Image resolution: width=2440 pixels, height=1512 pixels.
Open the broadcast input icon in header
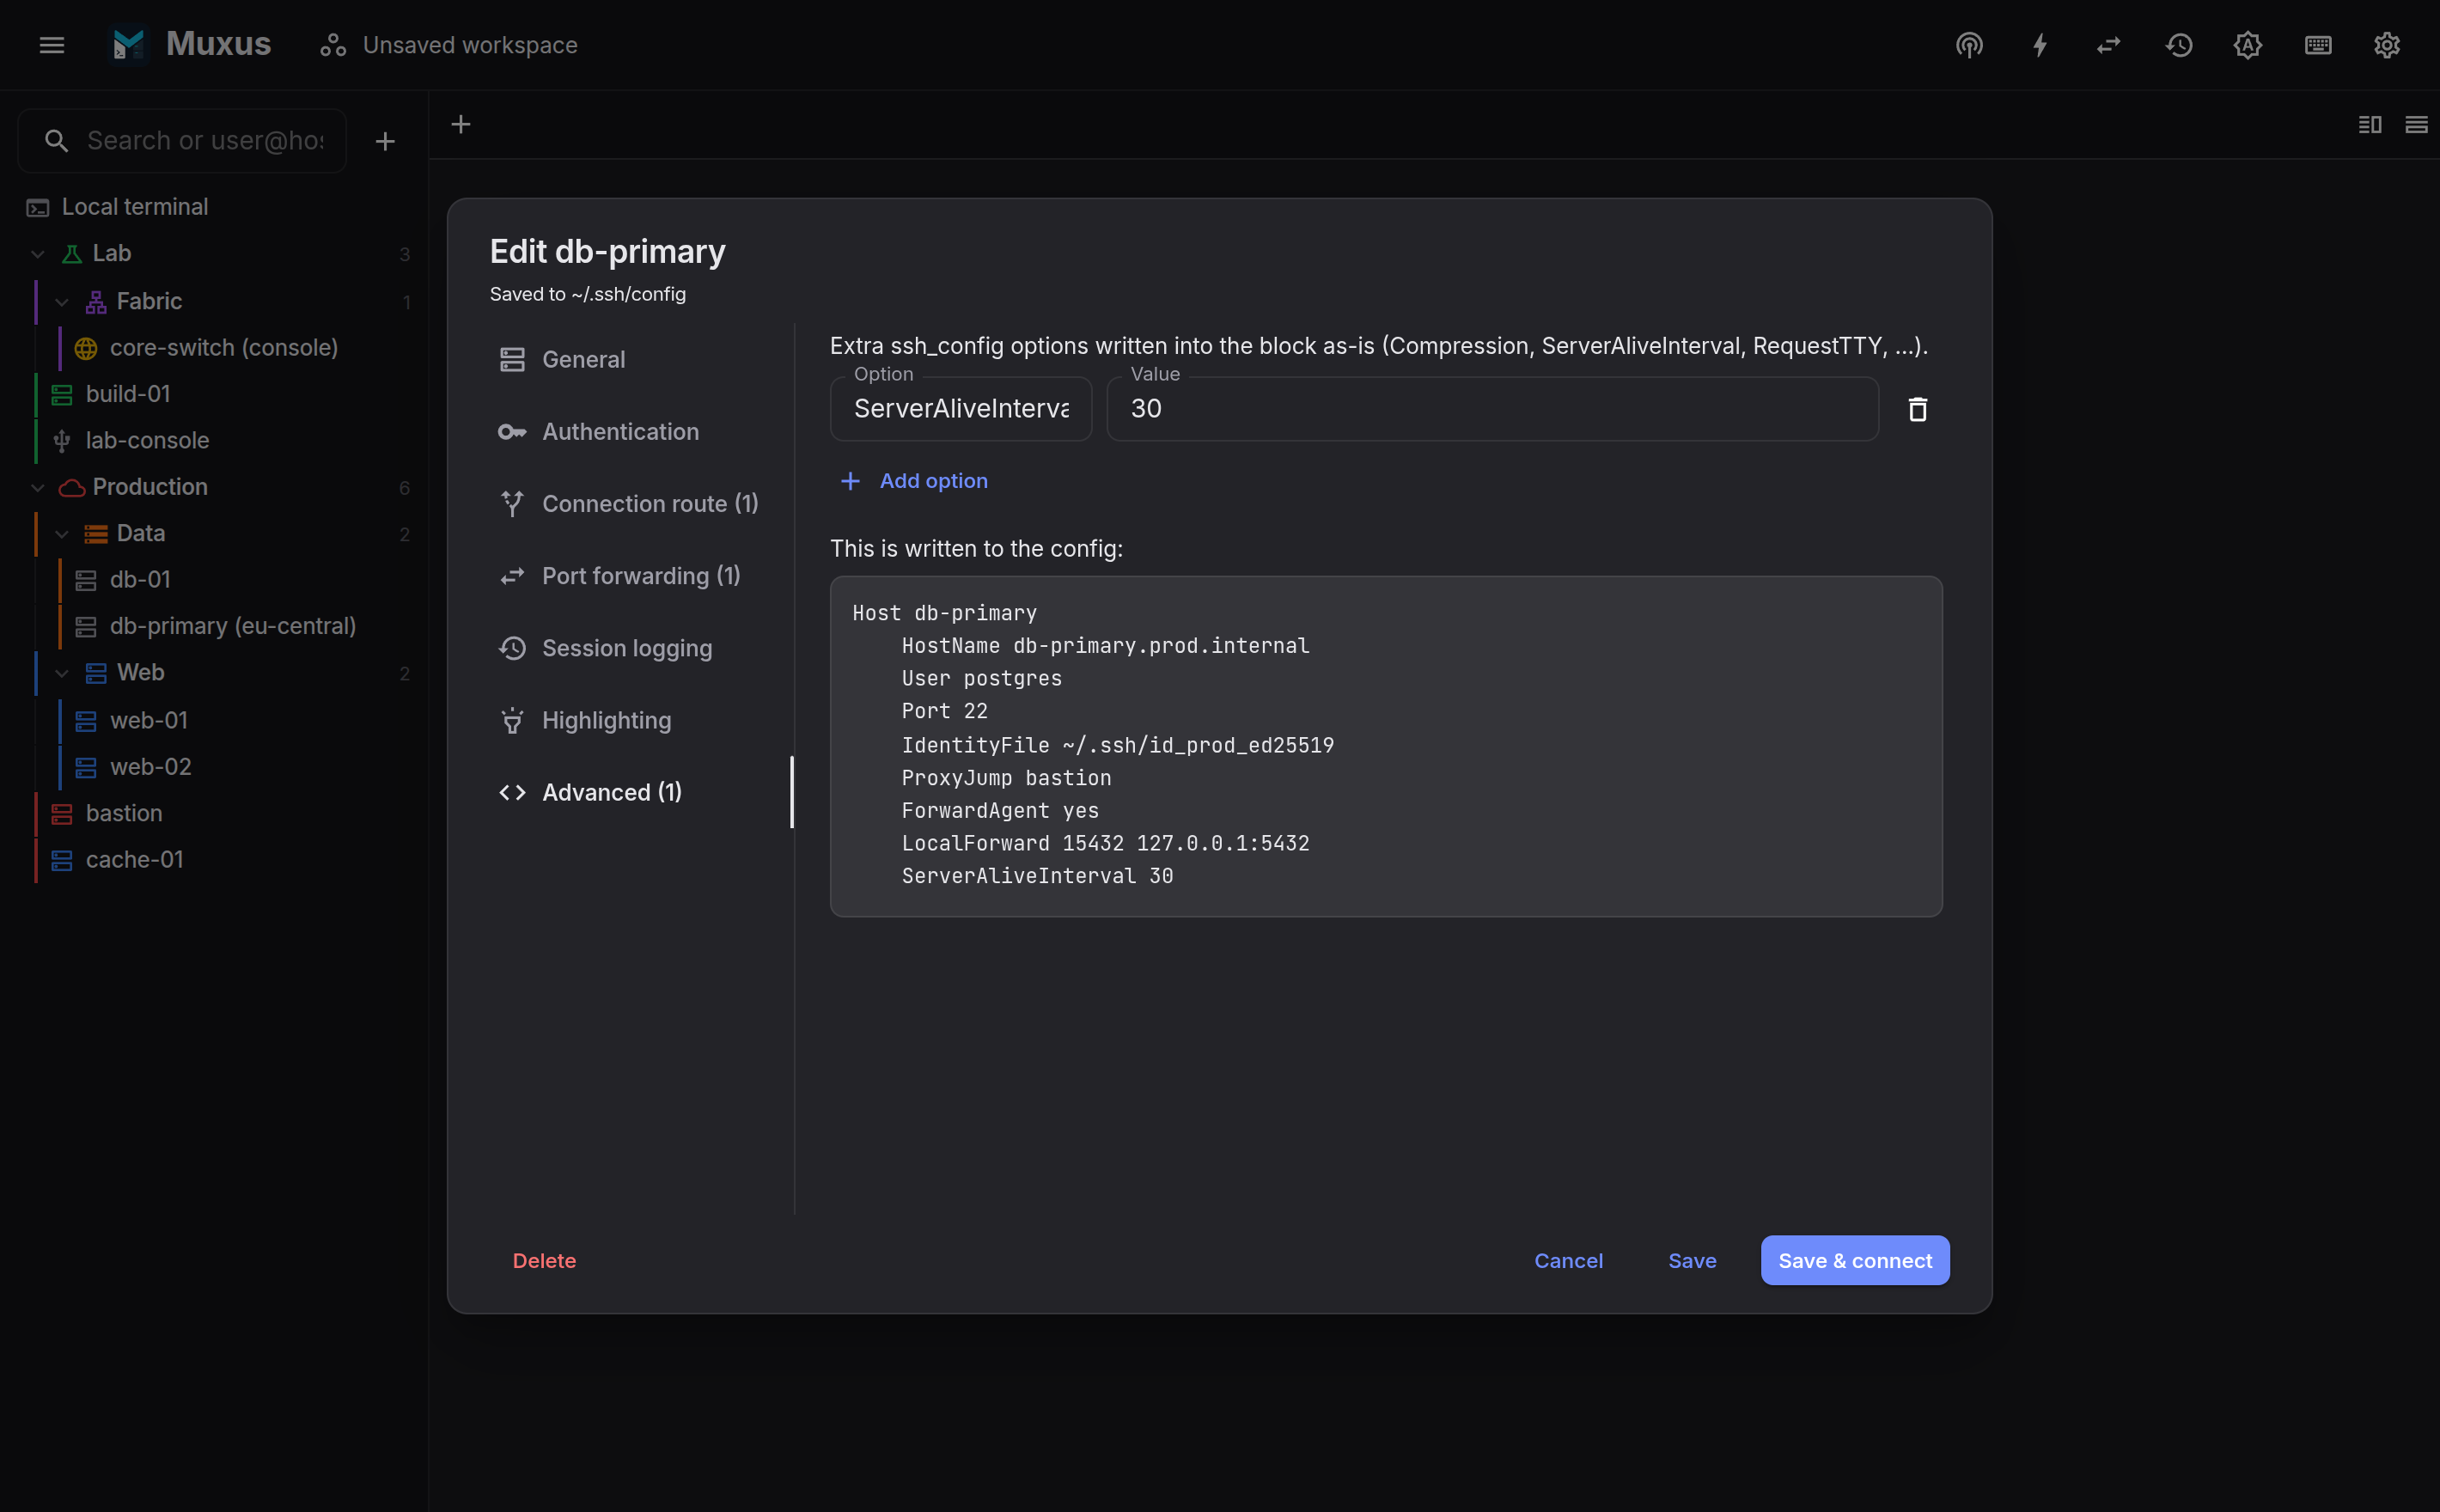(1969, 45)
